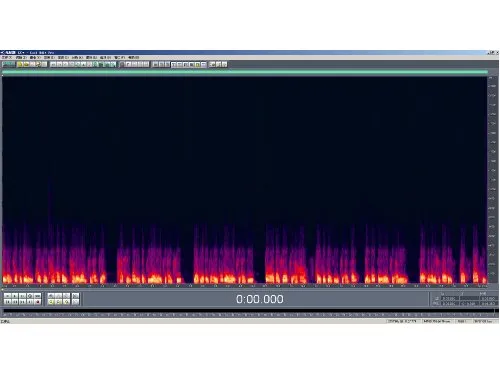Click the Play to End circle button
500x375 pixels.
(30, 296)
